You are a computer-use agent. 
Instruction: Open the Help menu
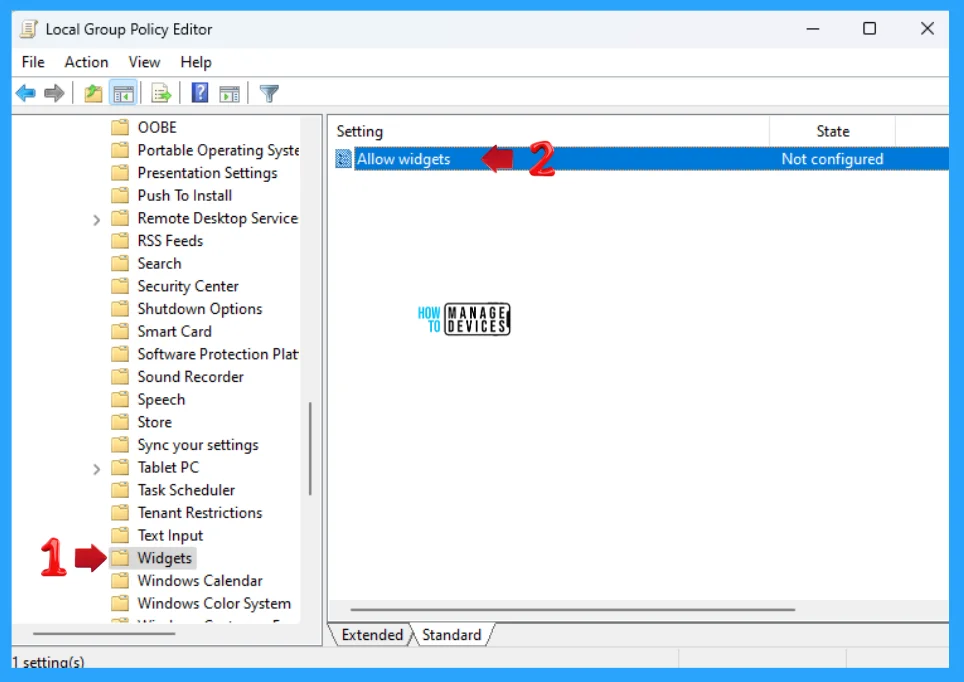(196, 62)
